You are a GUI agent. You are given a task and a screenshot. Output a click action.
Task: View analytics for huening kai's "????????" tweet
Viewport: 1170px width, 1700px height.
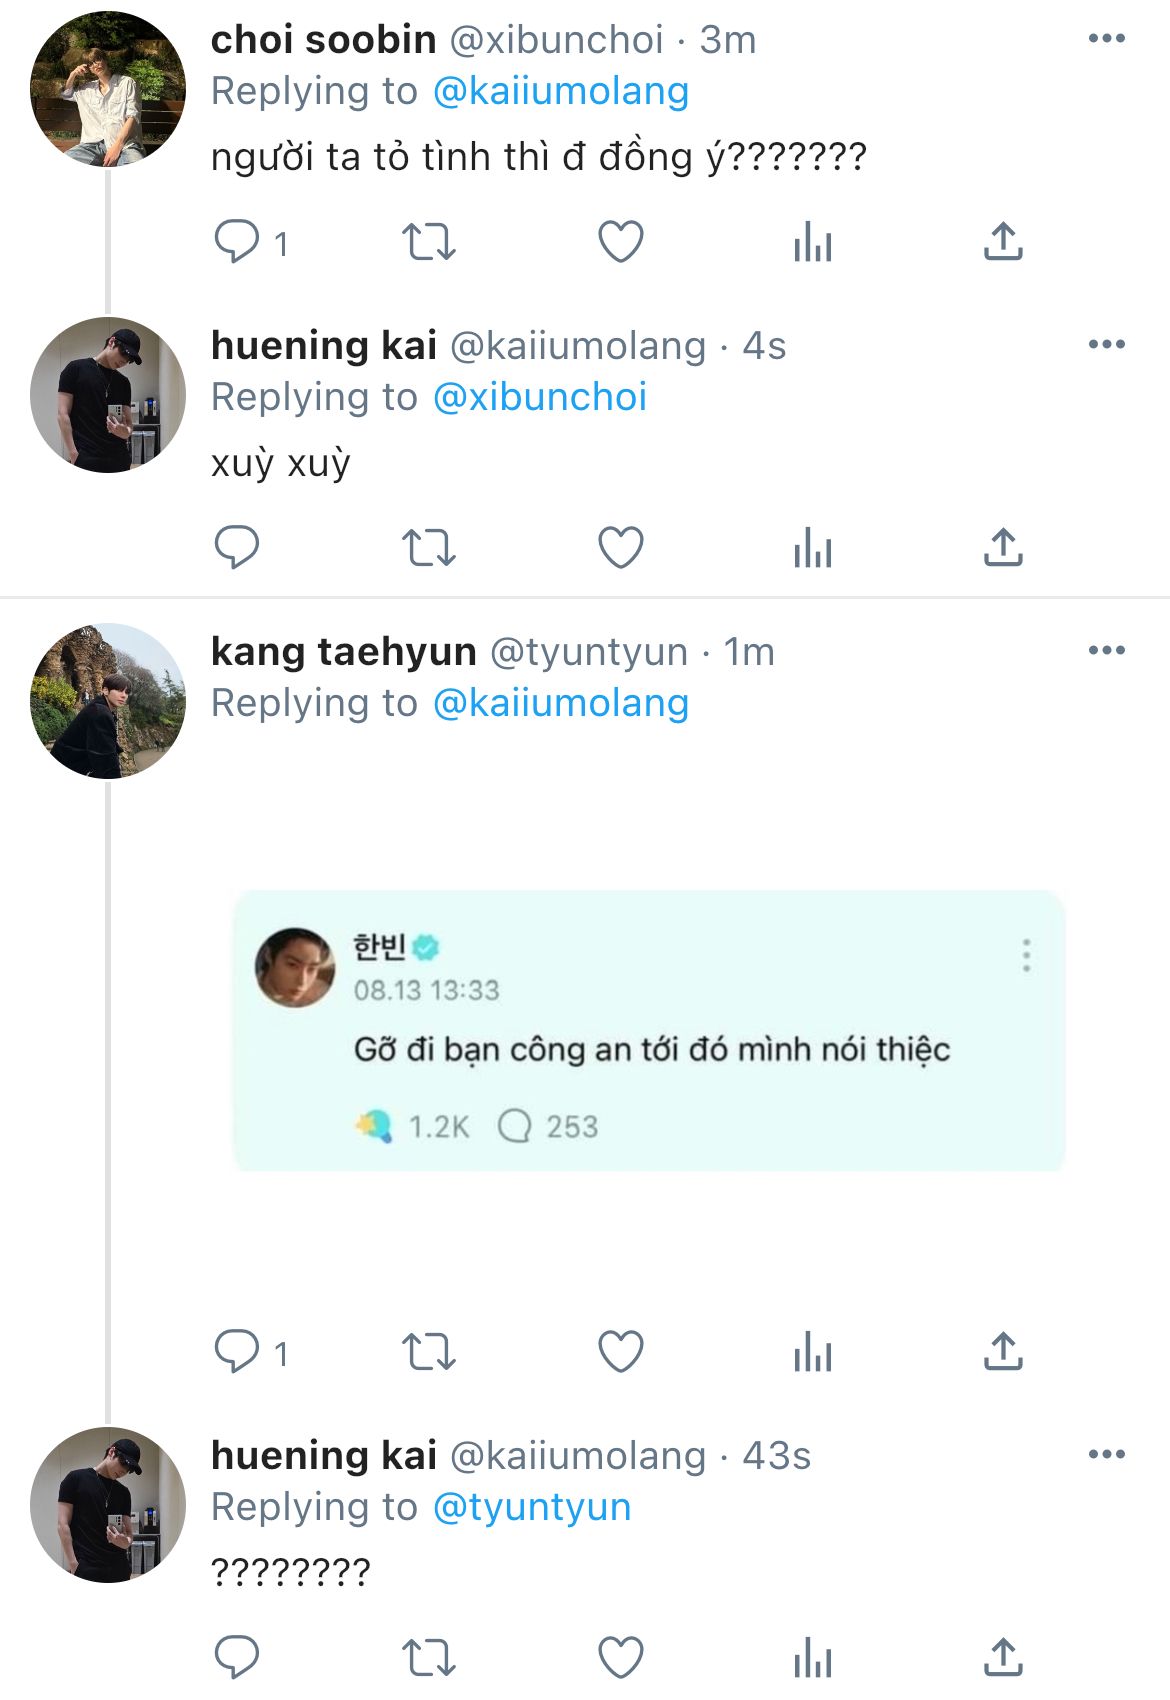coord(812,1658)
